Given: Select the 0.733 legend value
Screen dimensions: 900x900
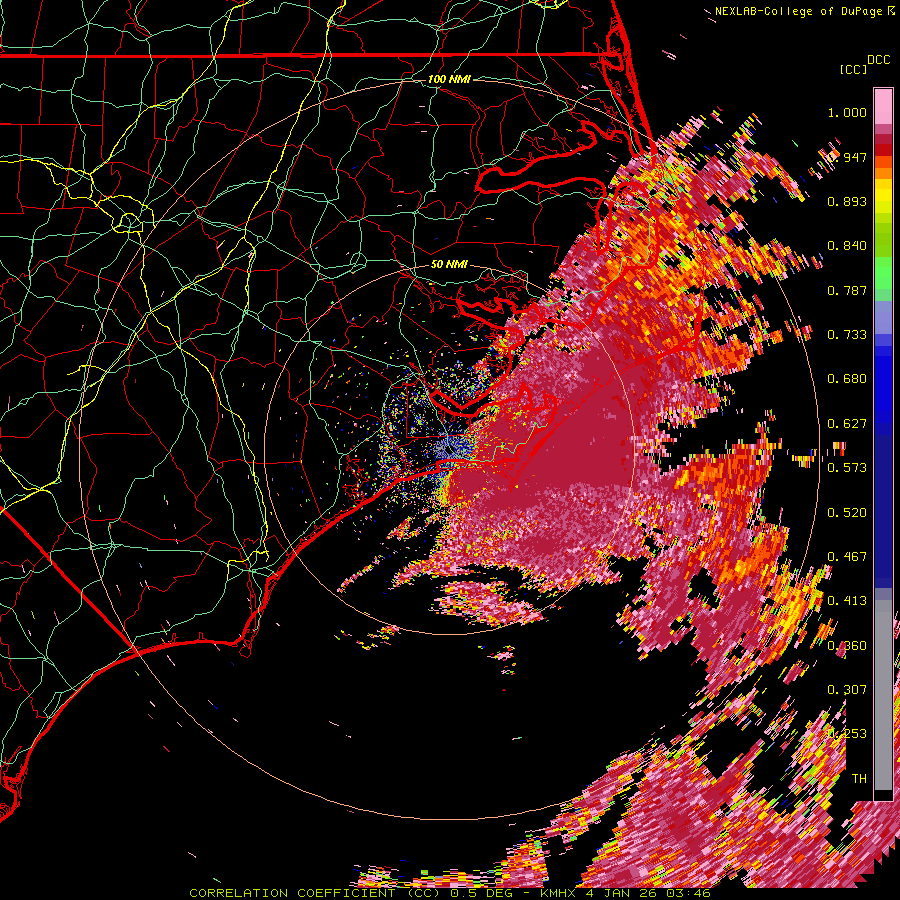Looking at the screenshot, I should (847, 335).
